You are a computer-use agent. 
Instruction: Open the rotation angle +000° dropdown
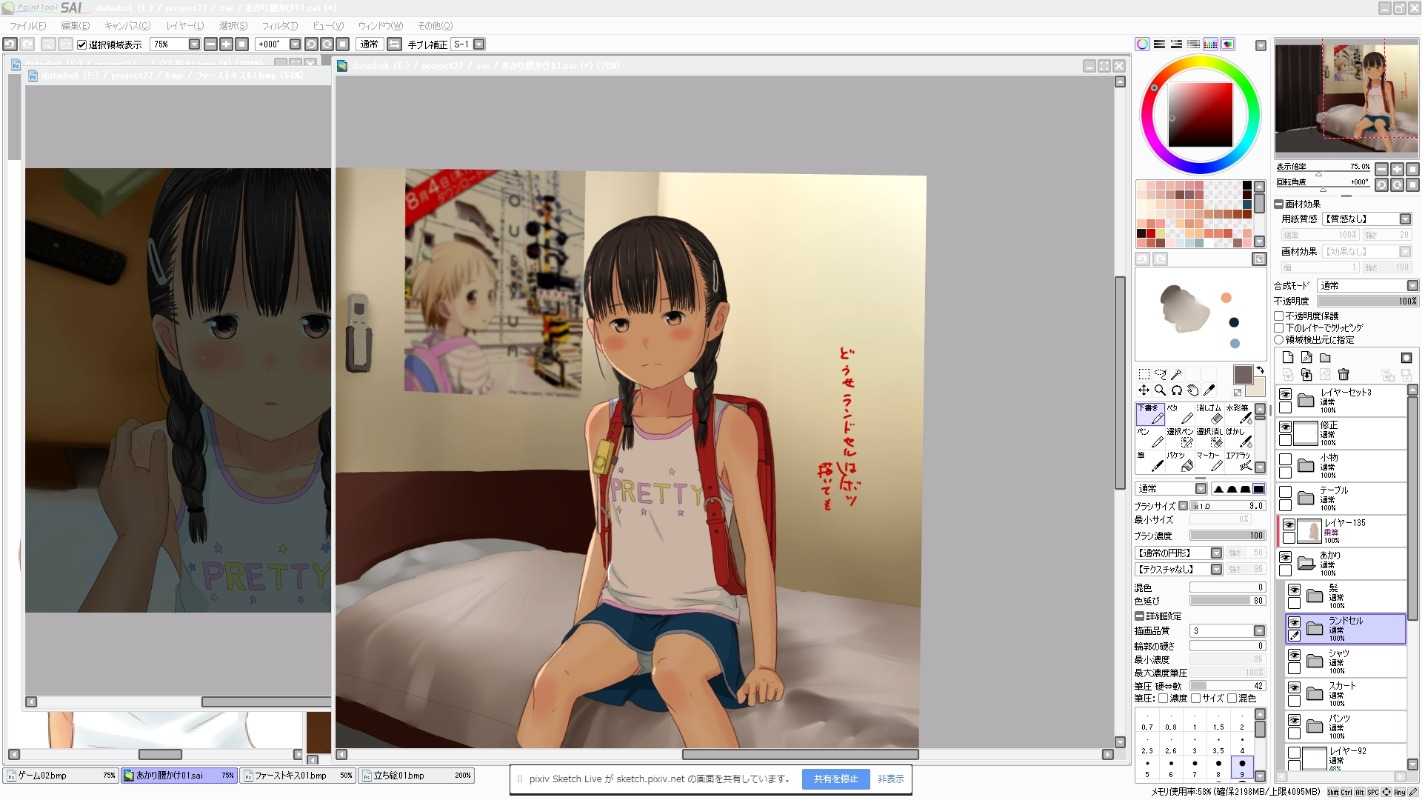295,44
